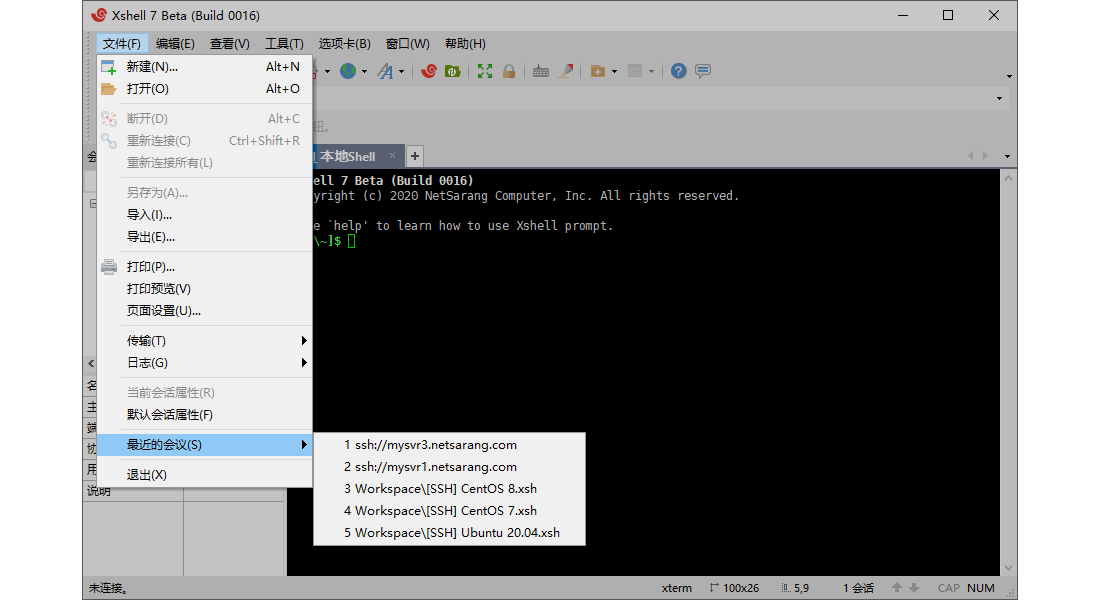Click the up arrow in status bar
The height and width of the screenshot is (600, 1100).
(x=897, y=588)
